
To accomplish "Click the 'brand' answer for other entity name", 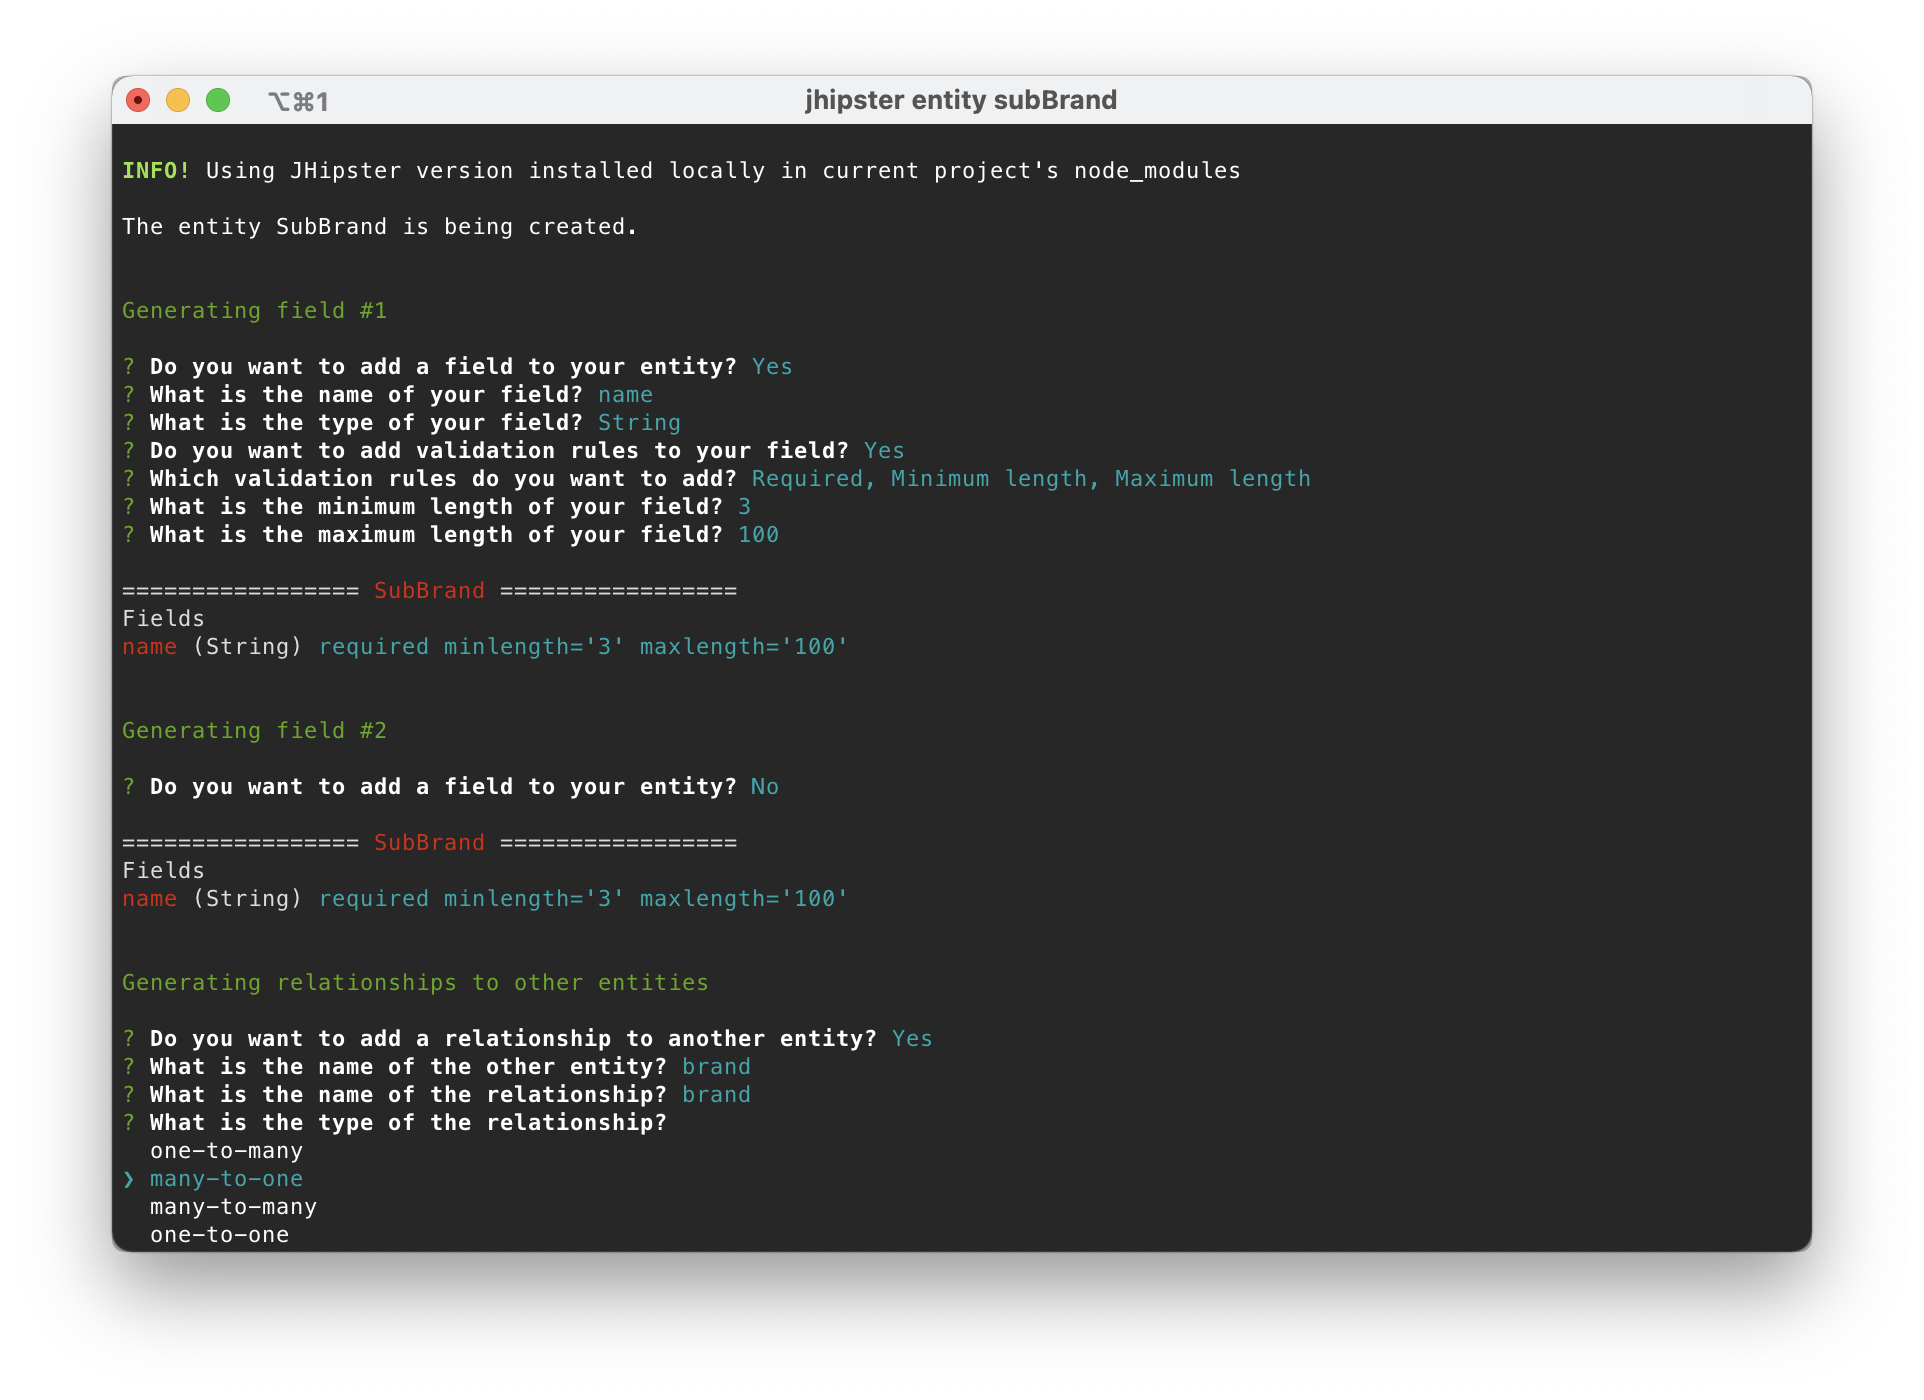I will (x=716, y=1067).
